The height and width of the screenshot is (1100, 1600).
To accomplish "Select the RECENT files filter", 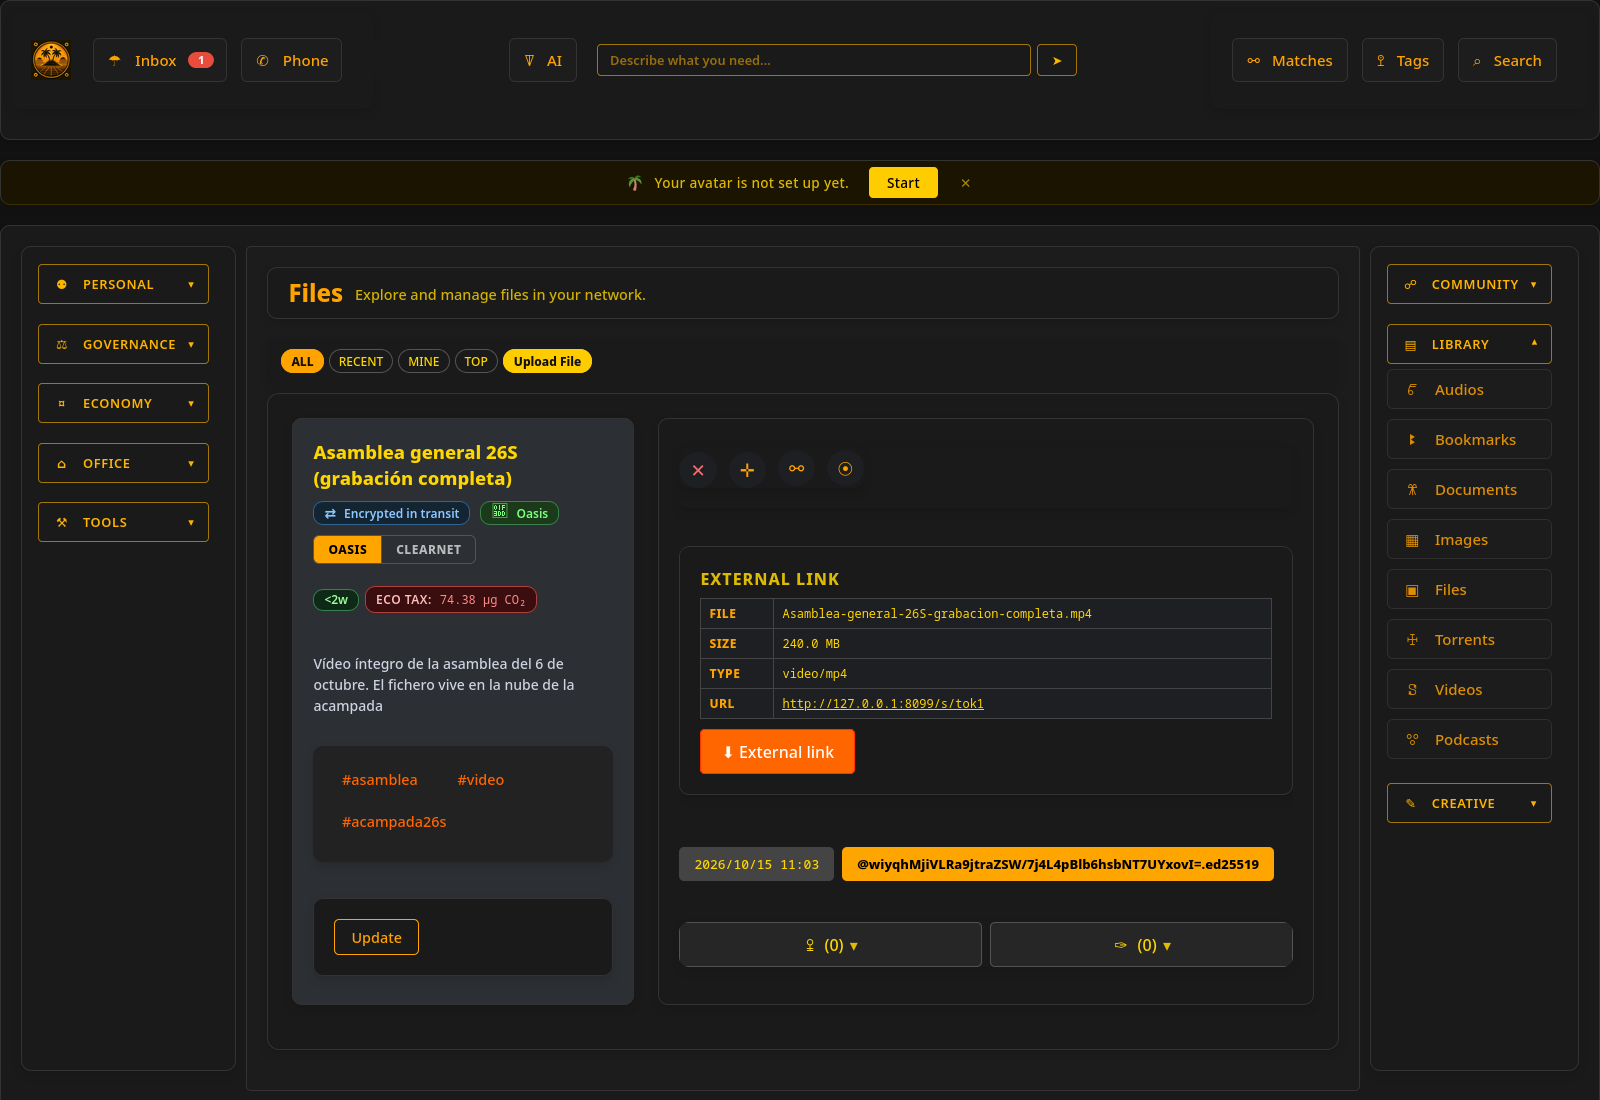I will [361, 361].
